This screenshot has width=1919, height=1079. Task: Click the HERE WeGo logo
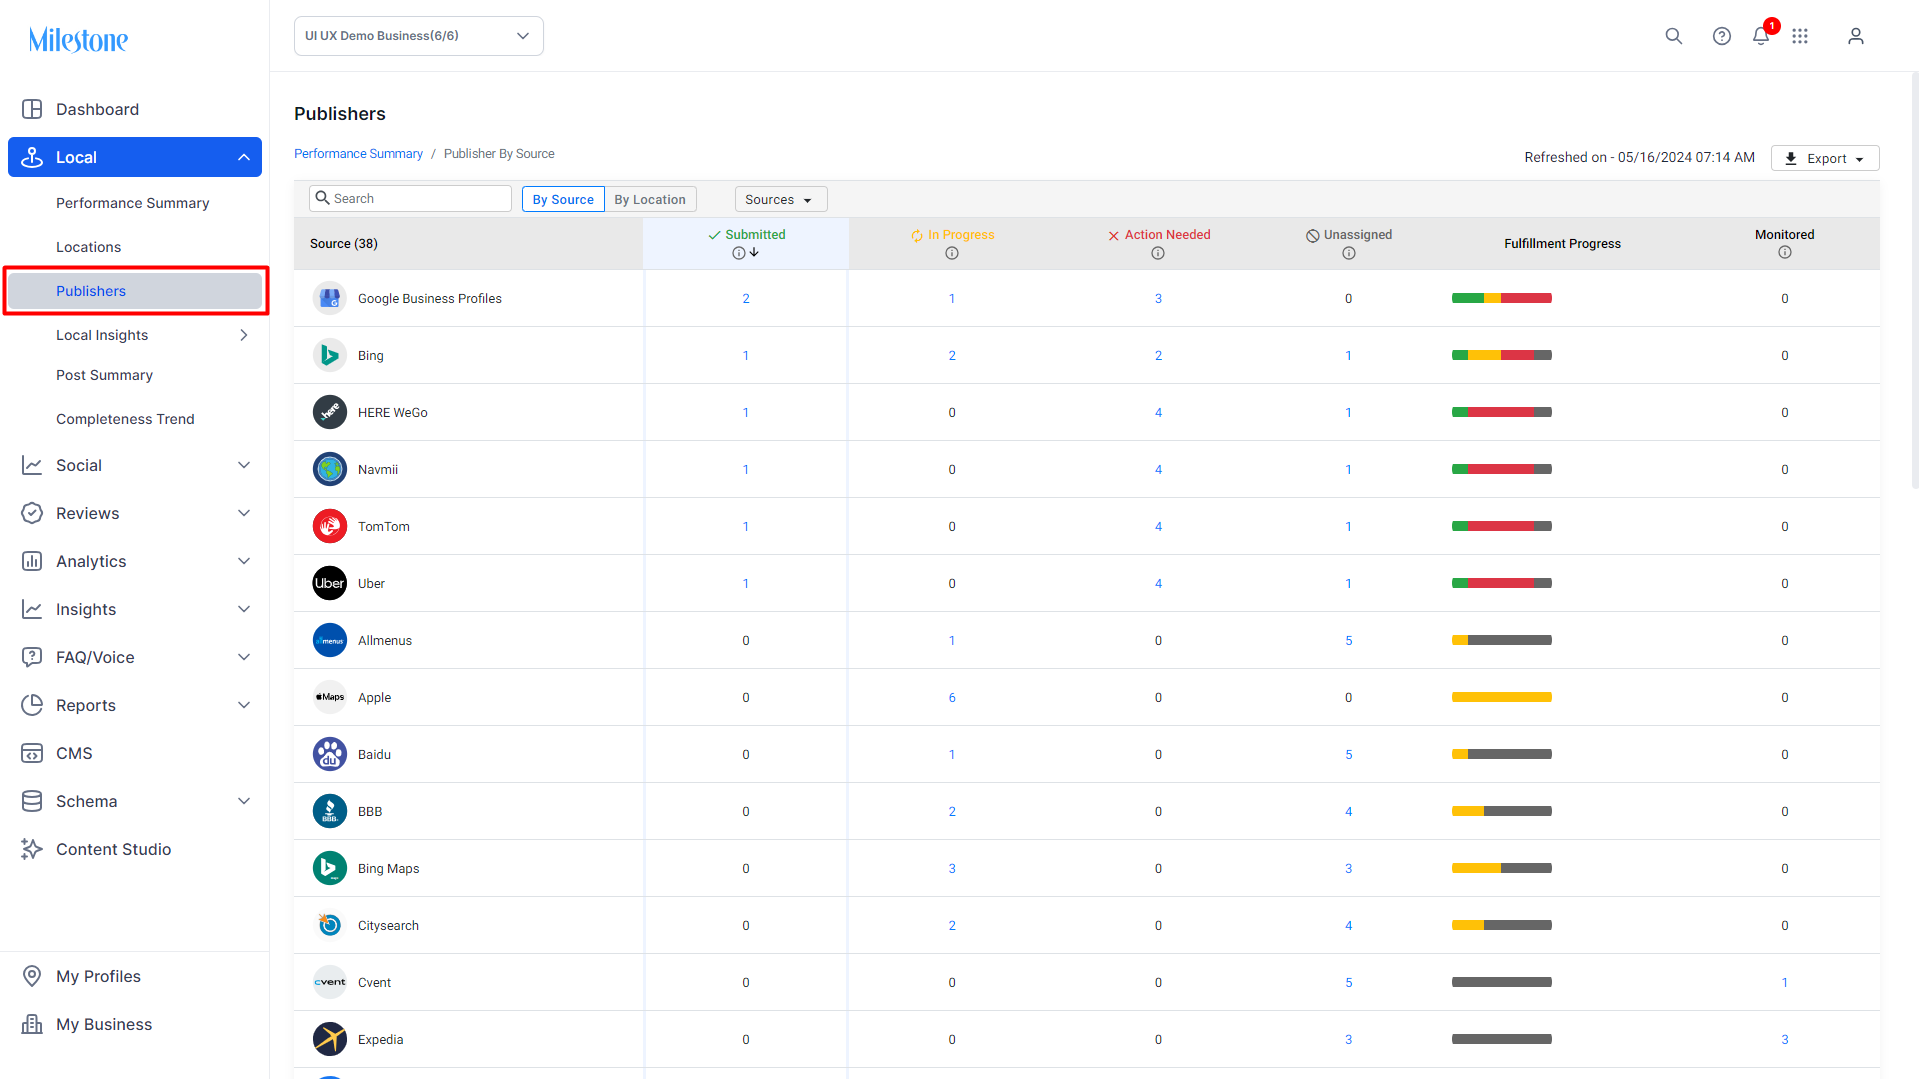(x=329, y=412)
